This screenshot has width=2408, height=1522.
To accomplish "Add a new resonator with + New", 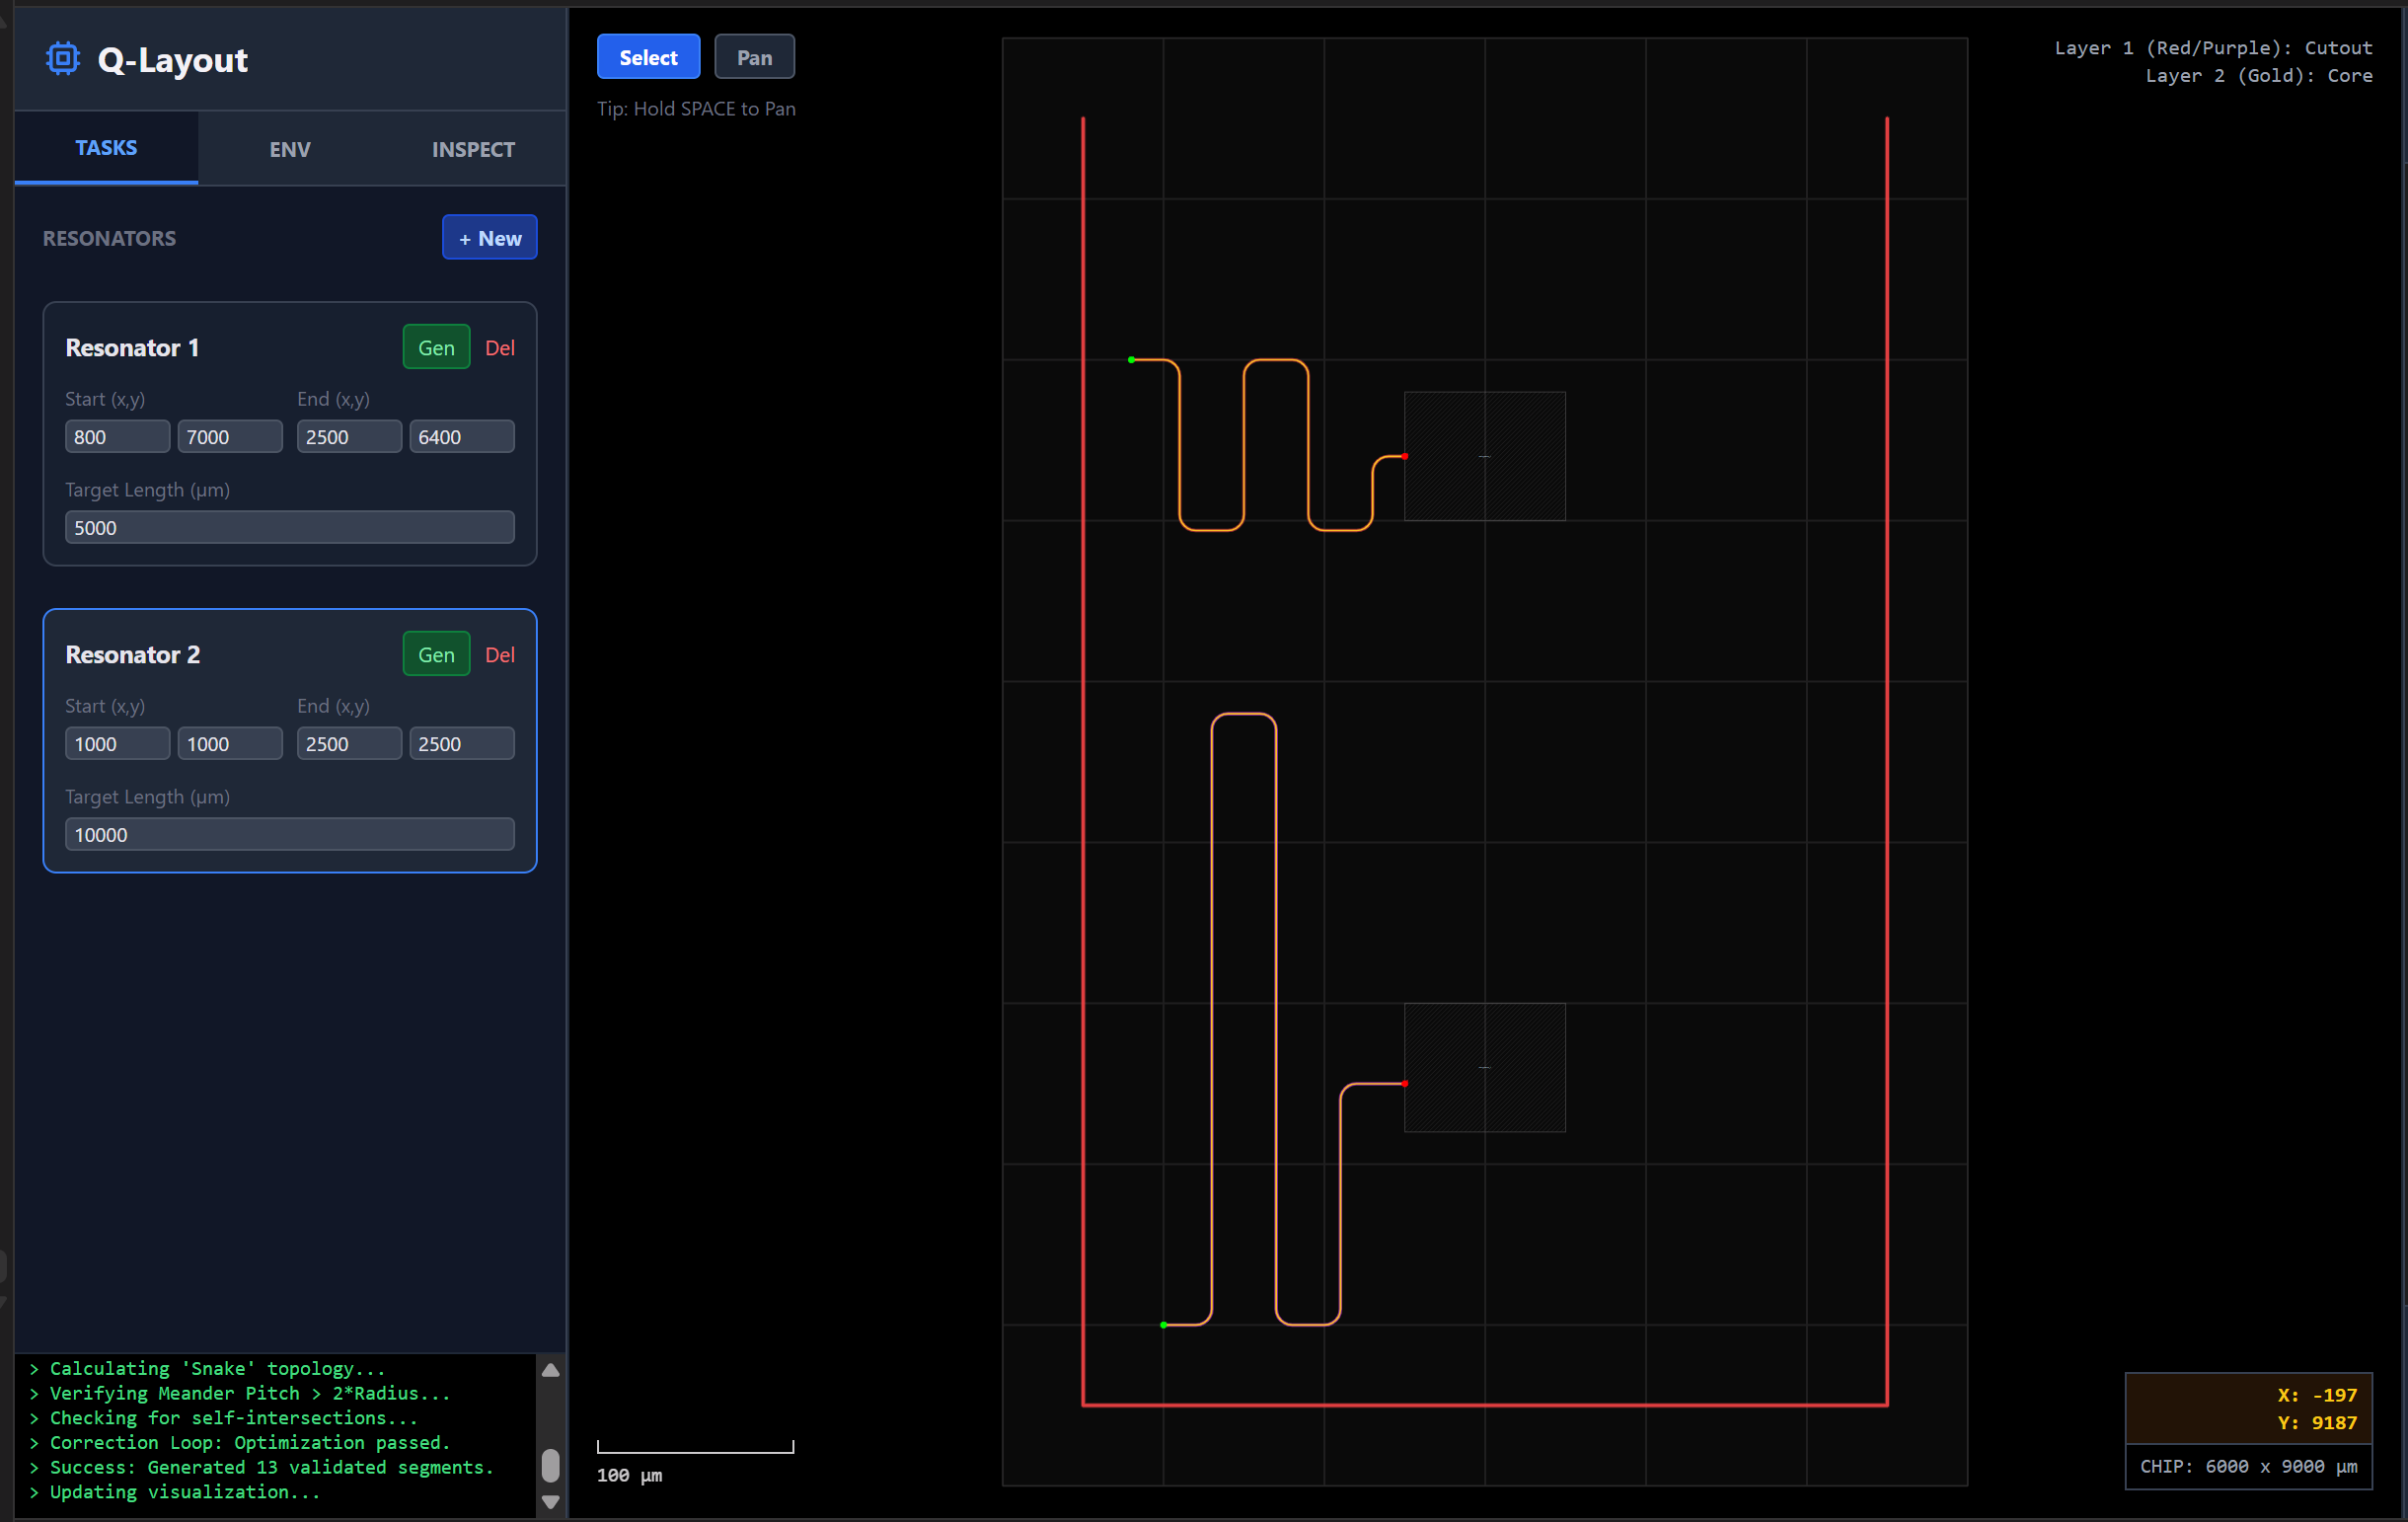I will tap(489, 238).
